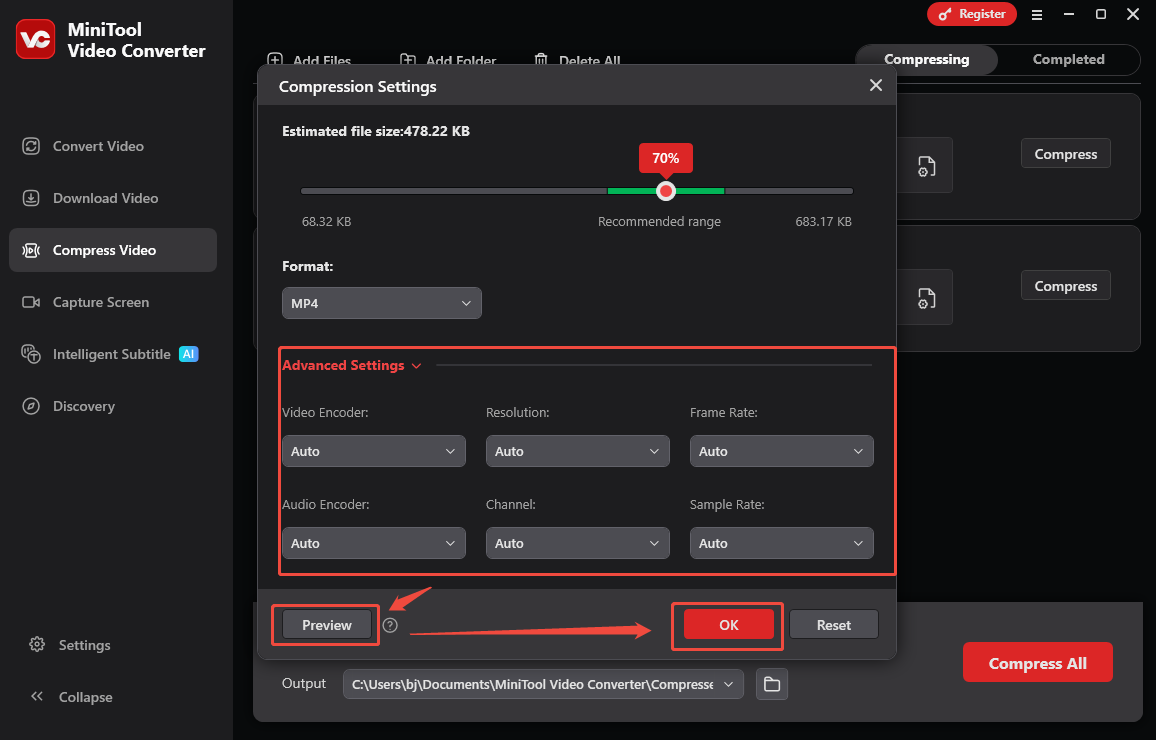Click the Register button
Image resolution: width=1156 pixels, height=740 pixels.
[x=971, y=14]
